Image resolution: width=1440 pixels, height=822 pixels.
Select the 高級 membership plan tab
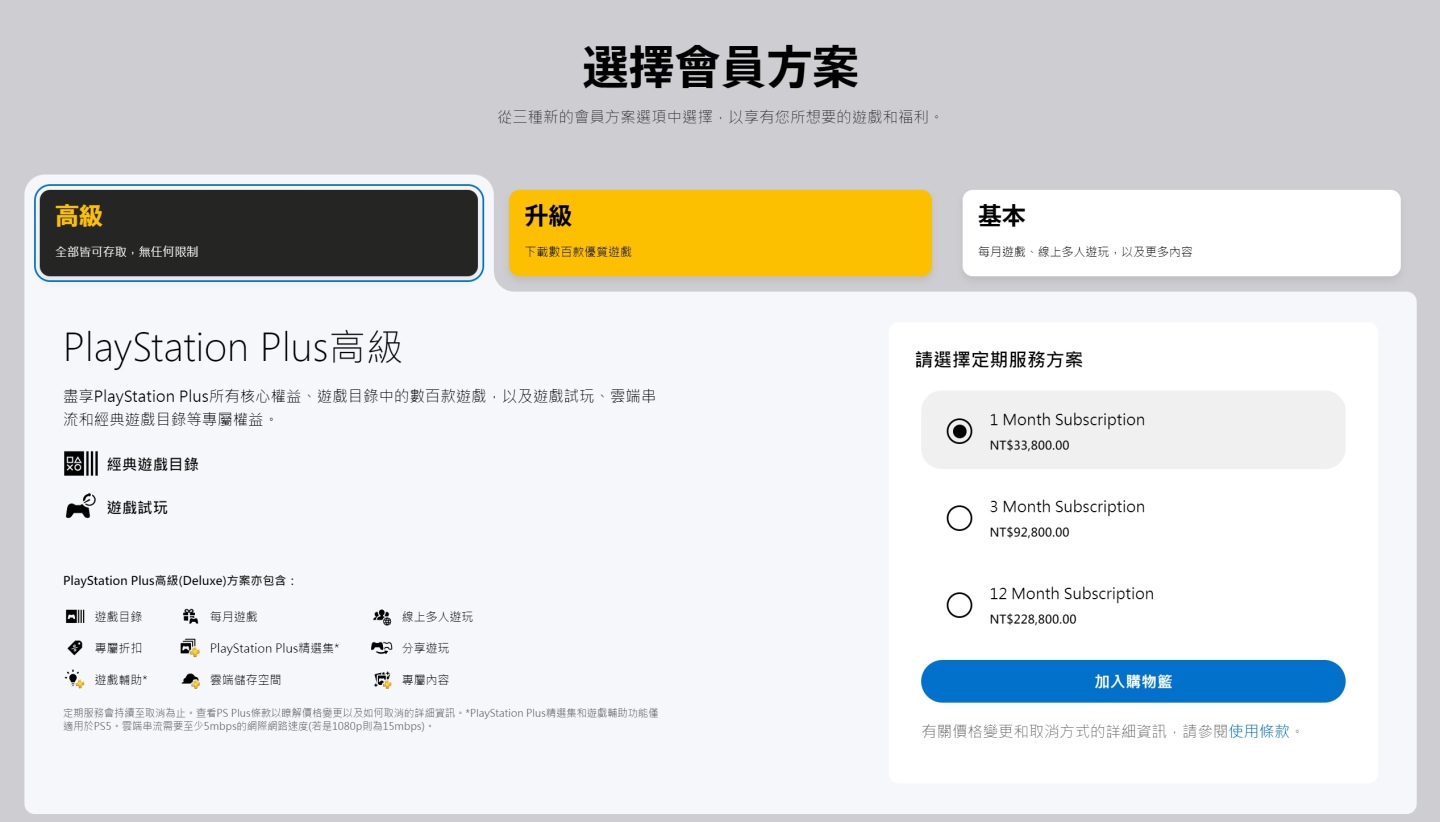tap(259, 233)
